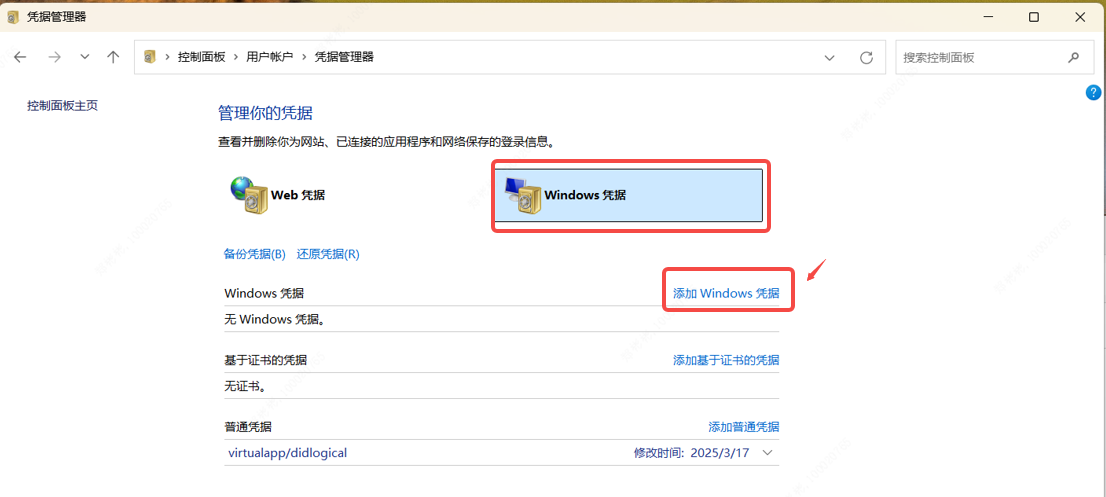The width and height of the screenshot is (1106, 497).
Task: Click the 无 Windows 凭据。 text
Action: pyautogui.click(x=275, y=319)
